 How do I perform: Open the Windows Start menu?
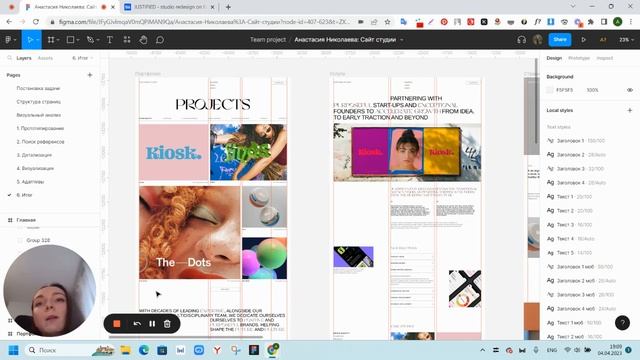click(13, 350)
